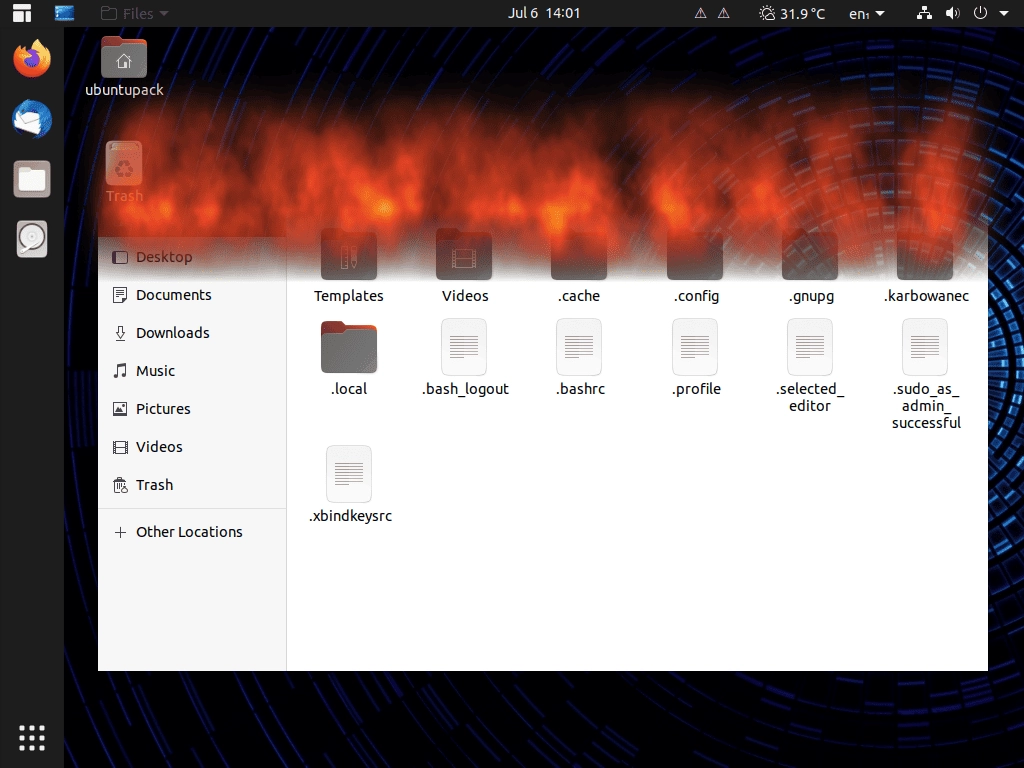The height and width of the screenshot is (768, 1024).
Task: Select Desktop in the Files sidebar
Action: pyautogui.click(x=192, y=257)
